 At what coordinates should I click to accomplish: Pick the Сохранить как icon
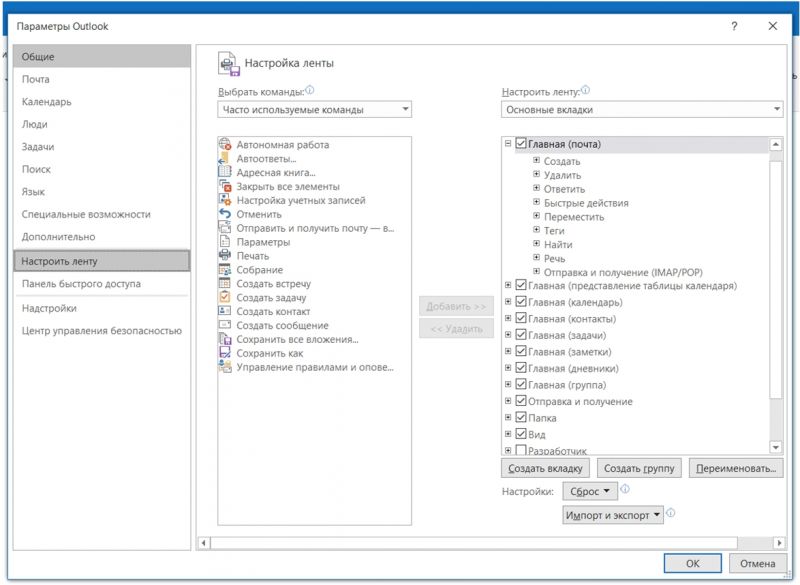(225, 352)
